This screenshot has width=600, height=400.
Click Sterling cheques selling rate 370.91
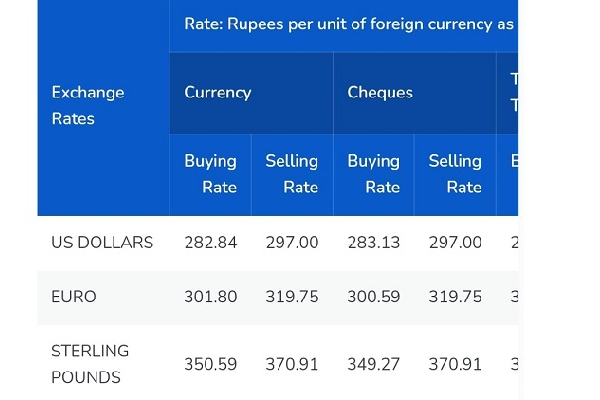pos(455,364)
